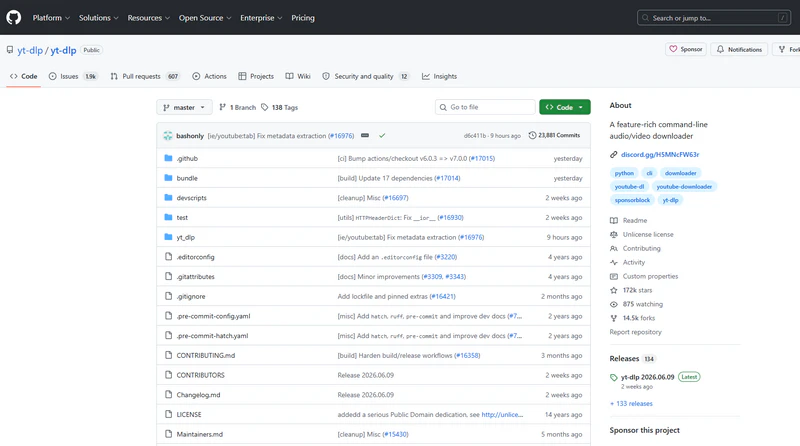Open .pre-commit-hatch.yaml file
The image size is (800, 446).
tap(212, 336)
